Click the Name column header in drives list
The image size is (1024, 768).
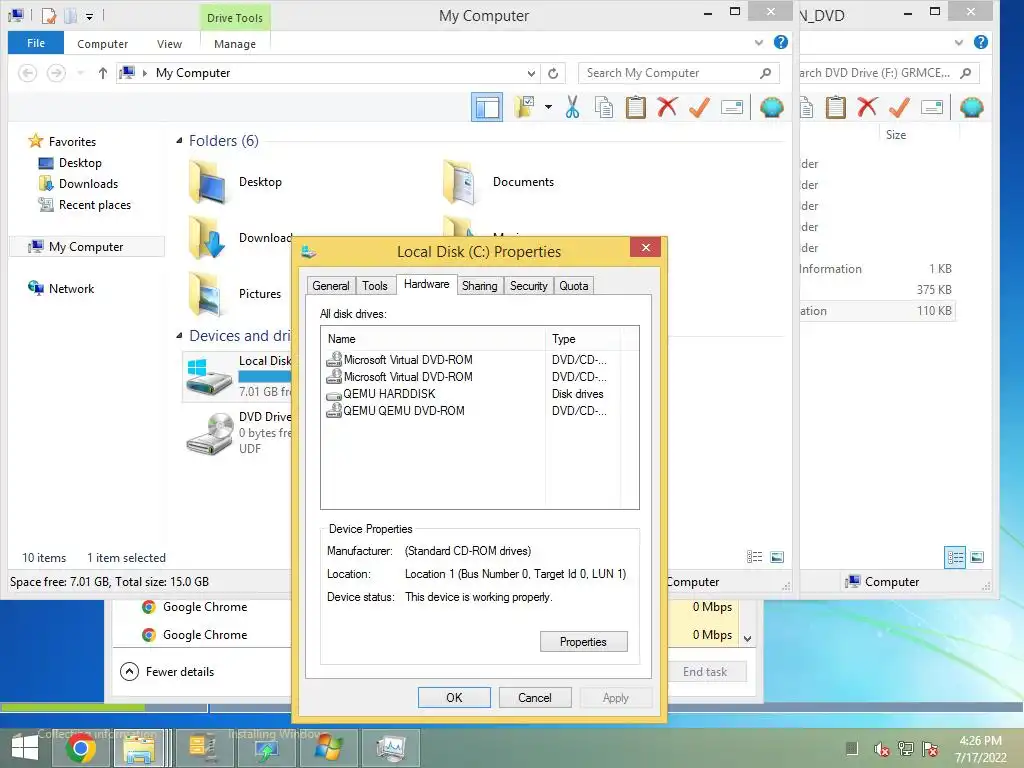coord(433,339)
